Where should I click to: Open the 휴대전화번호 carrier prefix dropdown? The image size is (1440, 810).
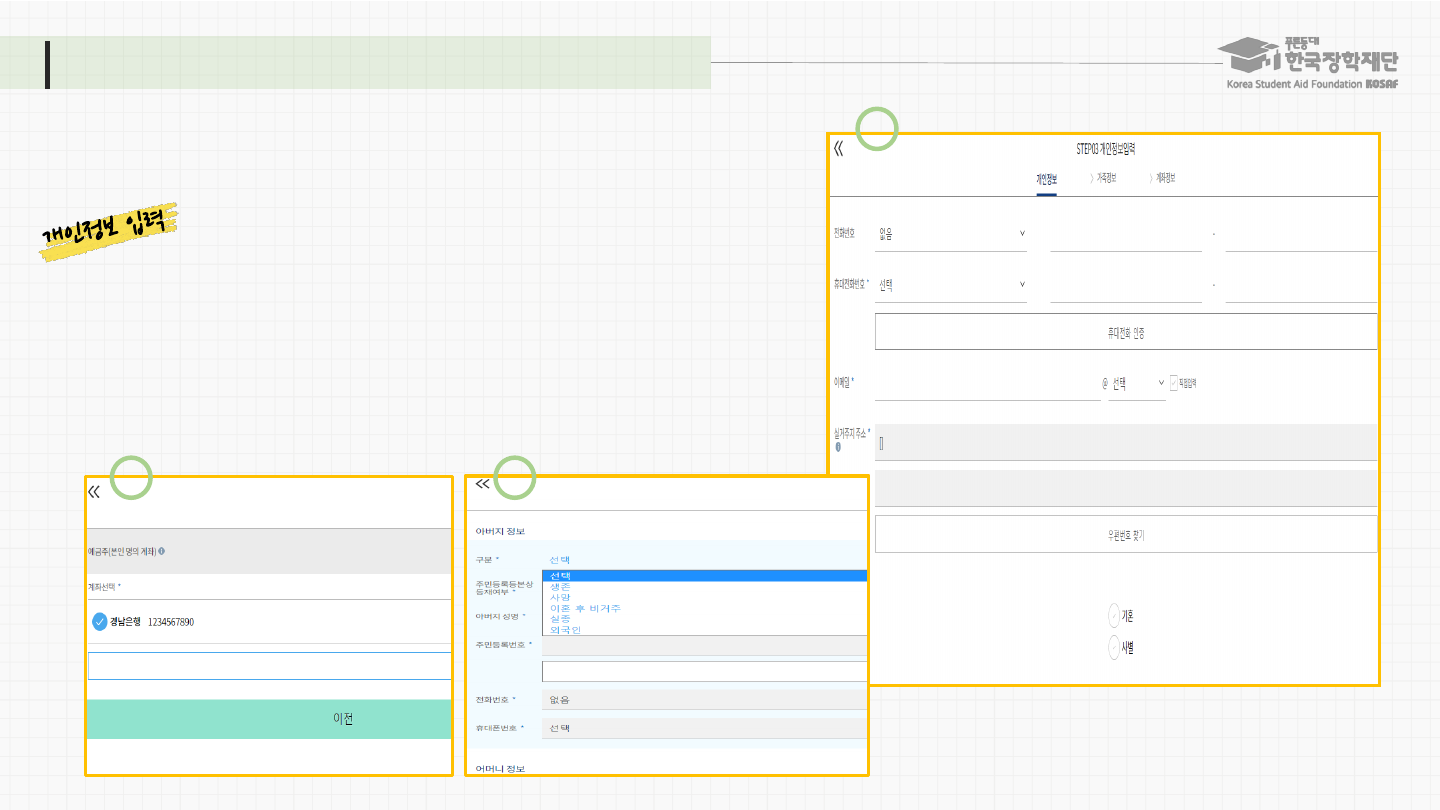pyautogui.click(x=951, y=285)
